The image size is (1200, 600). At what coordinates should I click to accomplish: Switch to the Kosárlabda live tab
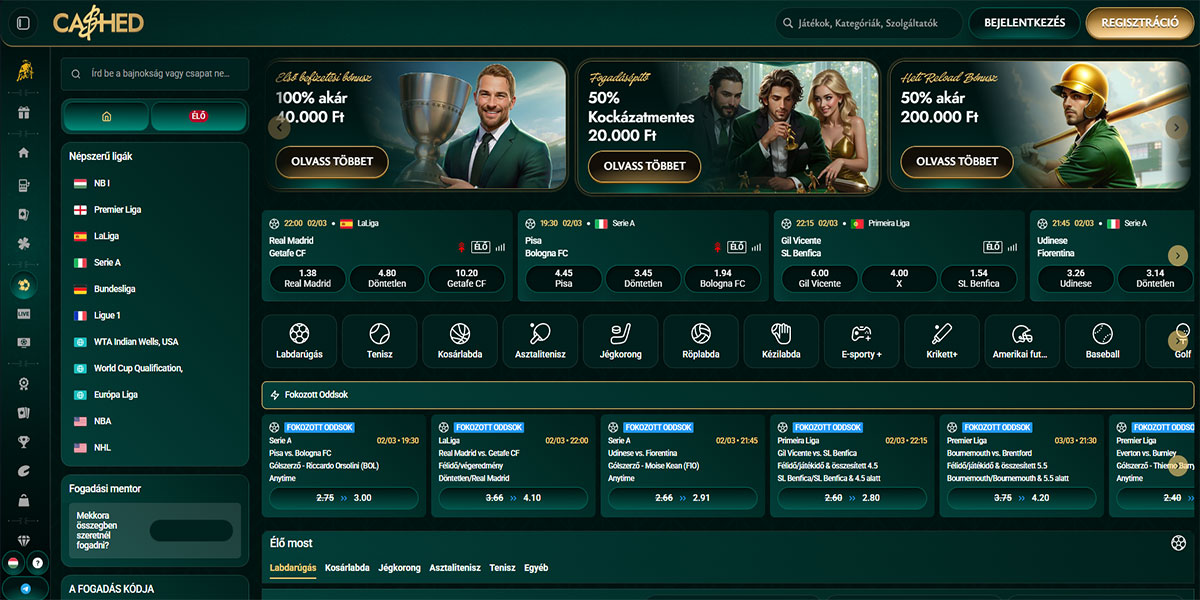coord(347,568)
